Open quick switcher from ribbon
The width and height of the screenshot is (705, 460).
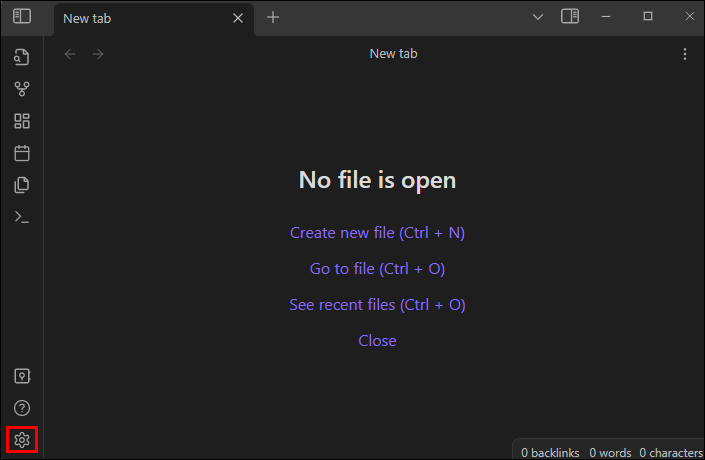pyautogui.click(x=22, y=57)
